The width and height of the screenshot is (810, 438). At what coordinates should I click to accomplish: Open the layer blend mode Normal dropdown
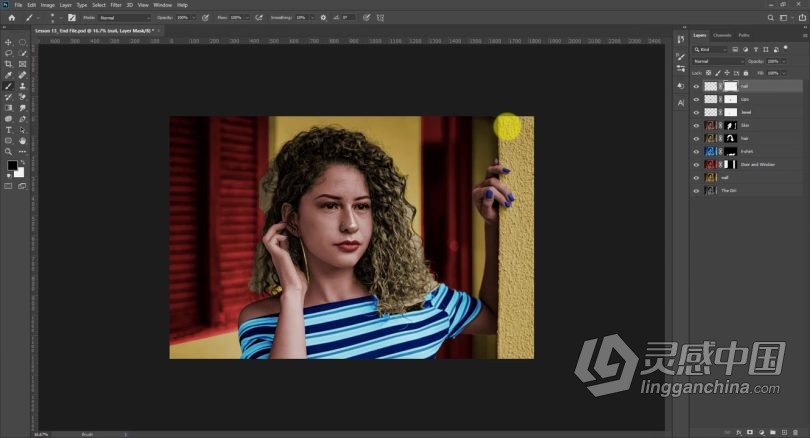(719, 61)
